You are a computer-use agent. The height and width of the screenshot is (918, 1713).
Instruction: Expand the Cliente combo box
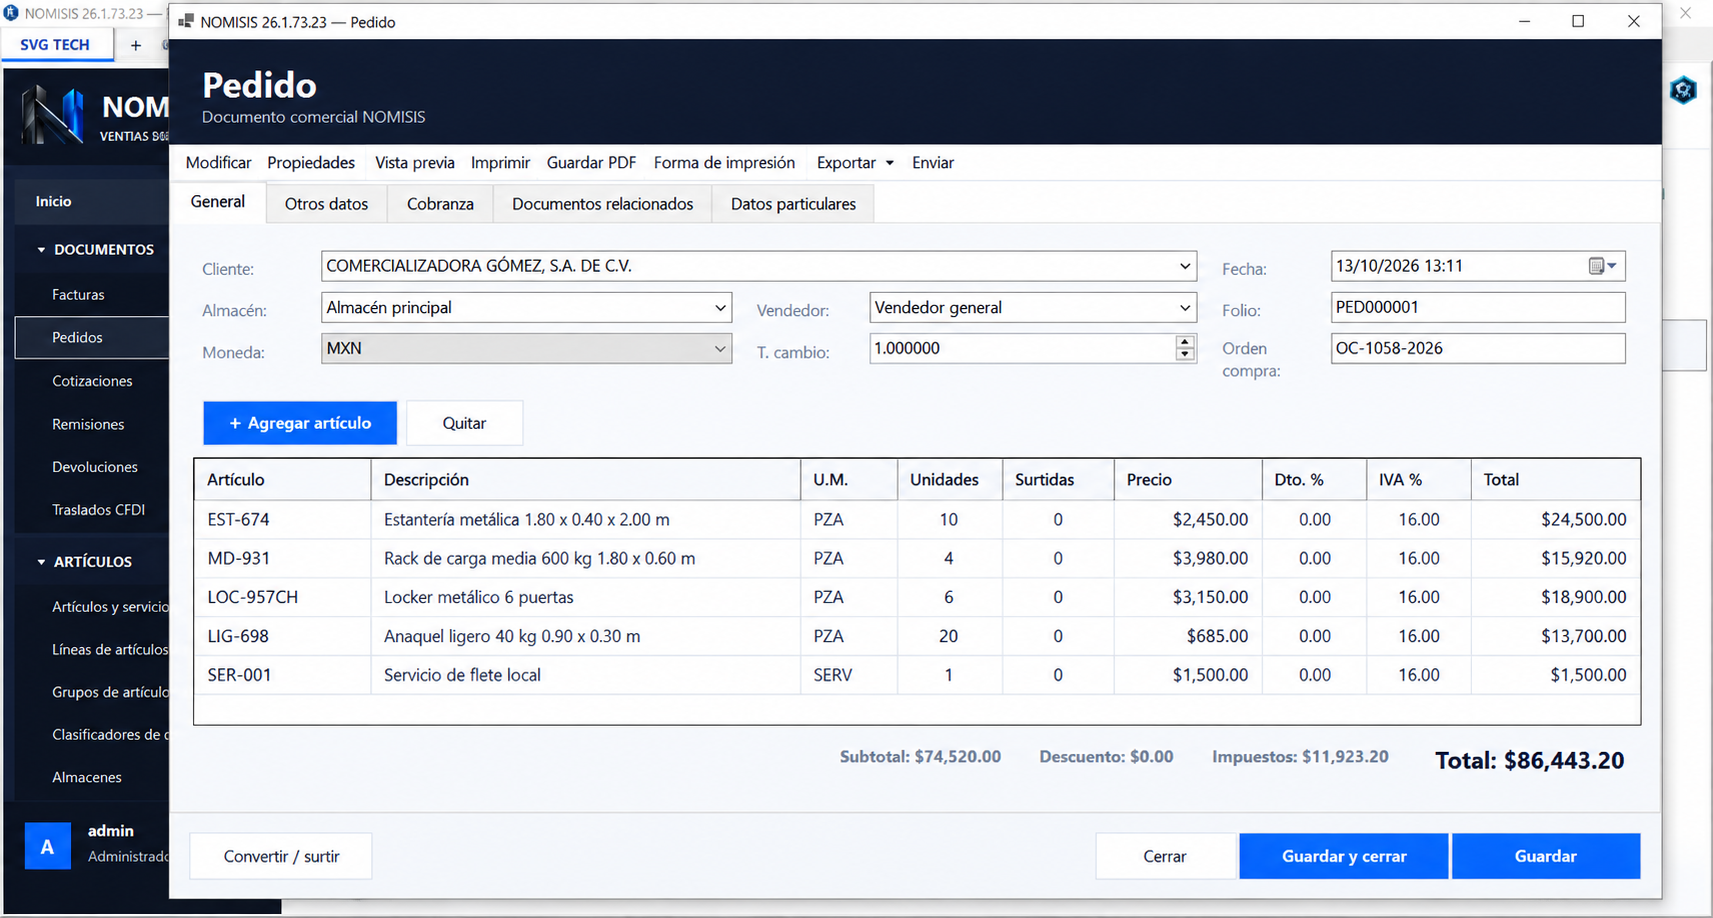(1184, 267)
